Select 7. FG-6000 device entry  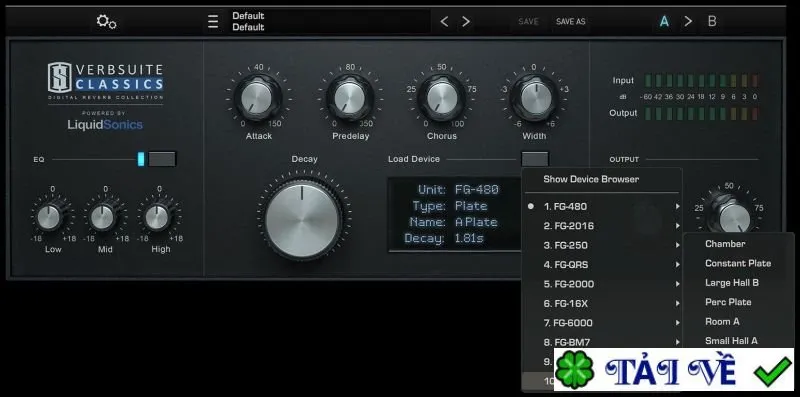click(x=602, y=322)
